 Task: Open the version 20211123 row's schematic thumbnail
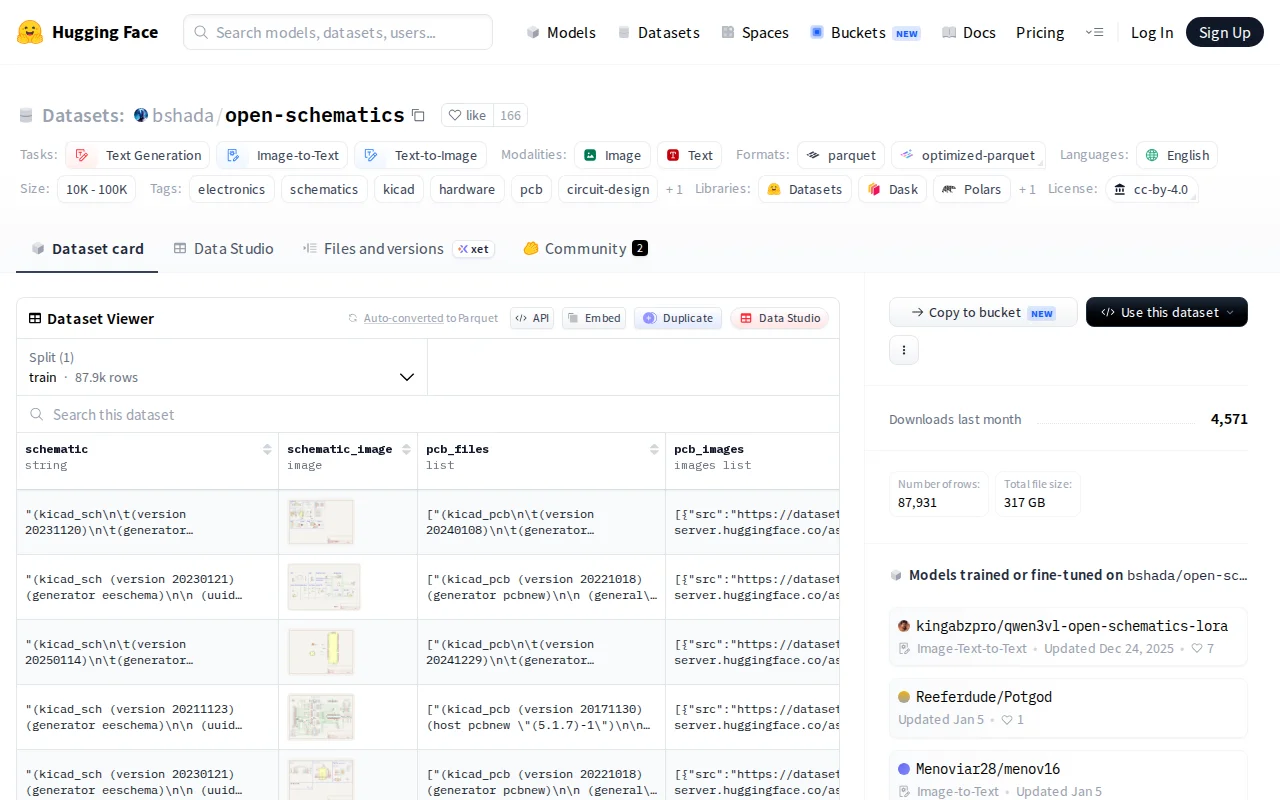point(321,717)
